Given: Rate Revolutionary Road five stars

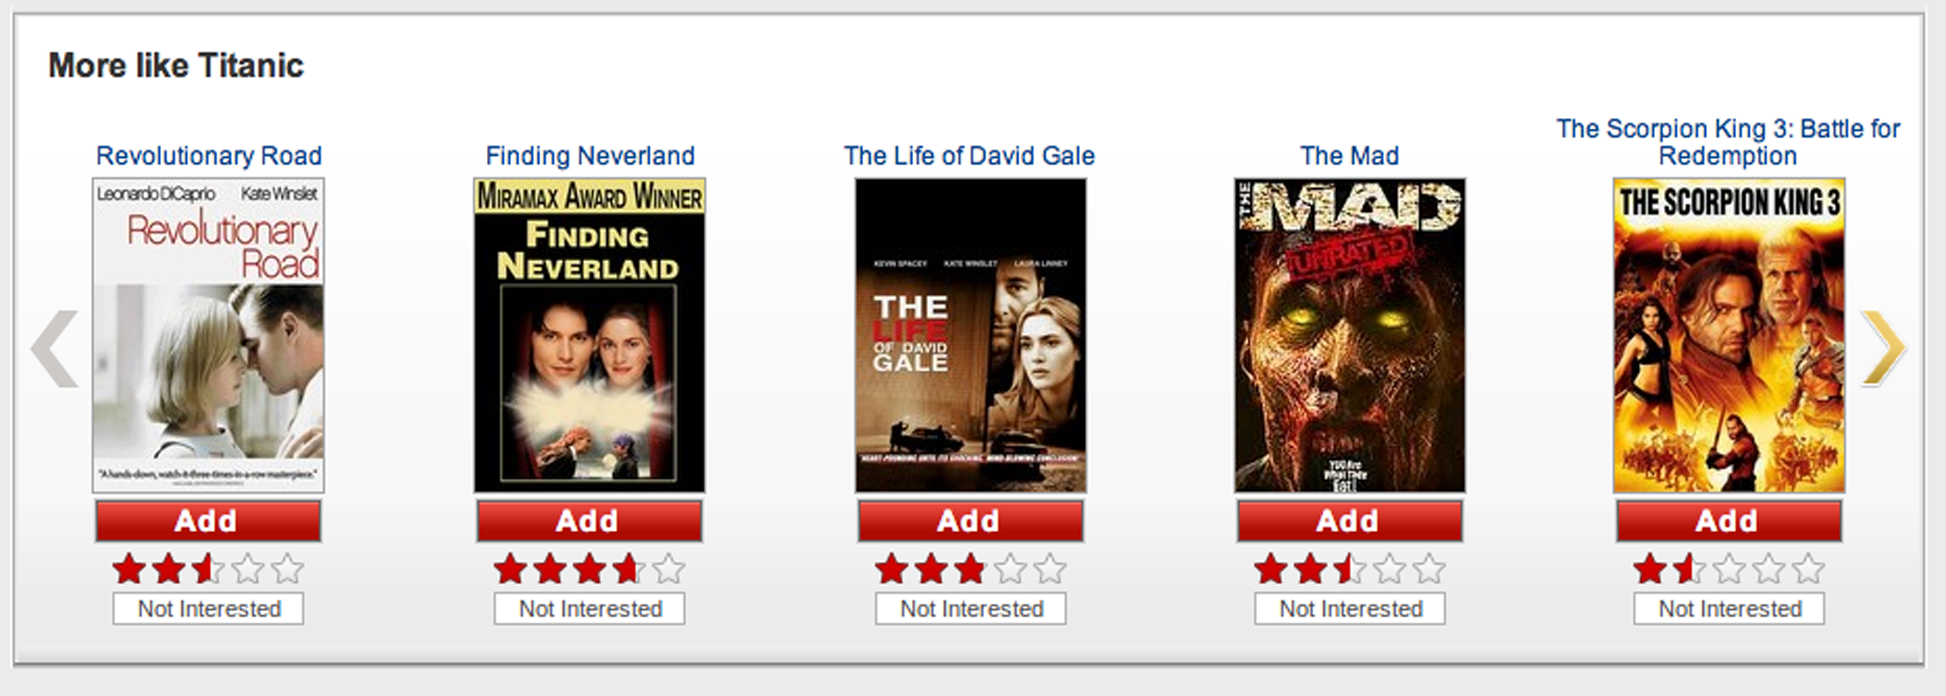Looking at the screenshot, I should (288, 569).
